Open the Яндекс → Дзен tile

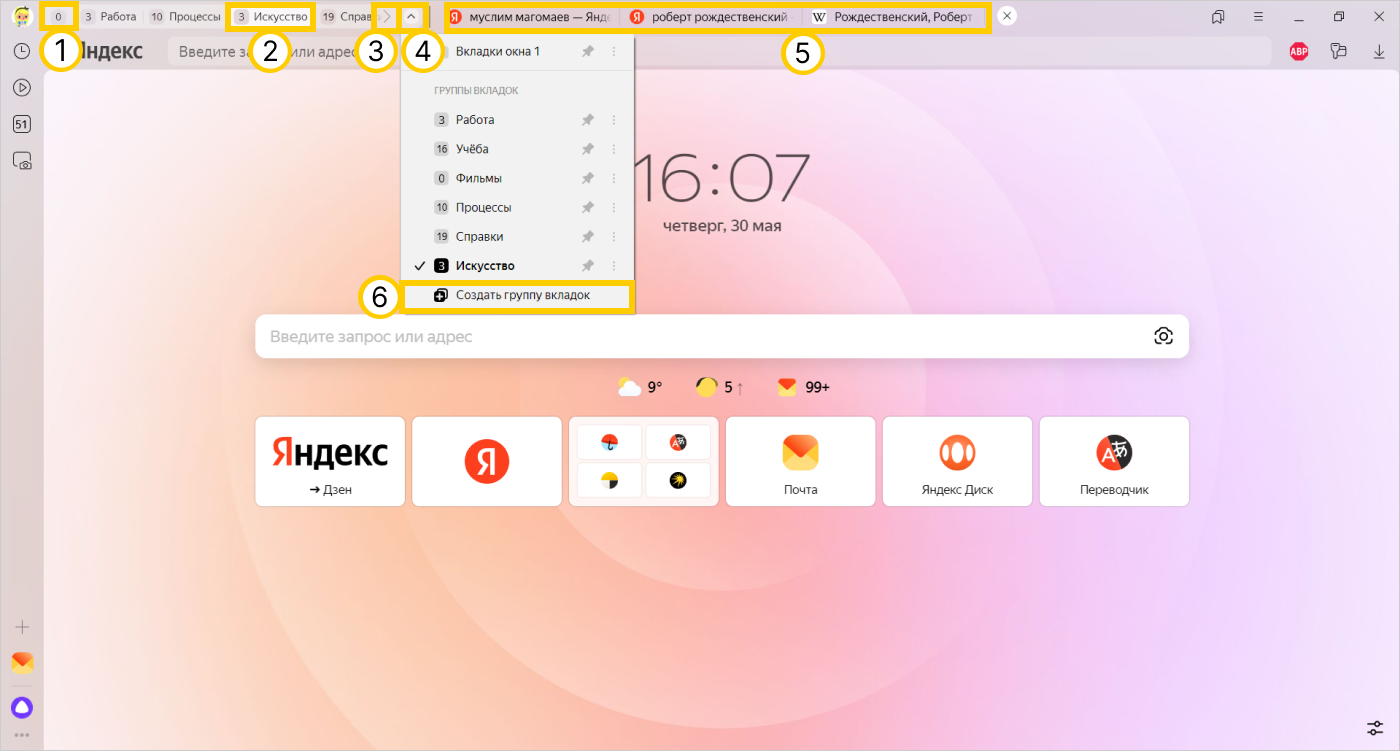pyautogui.click(x=330, y=461)
